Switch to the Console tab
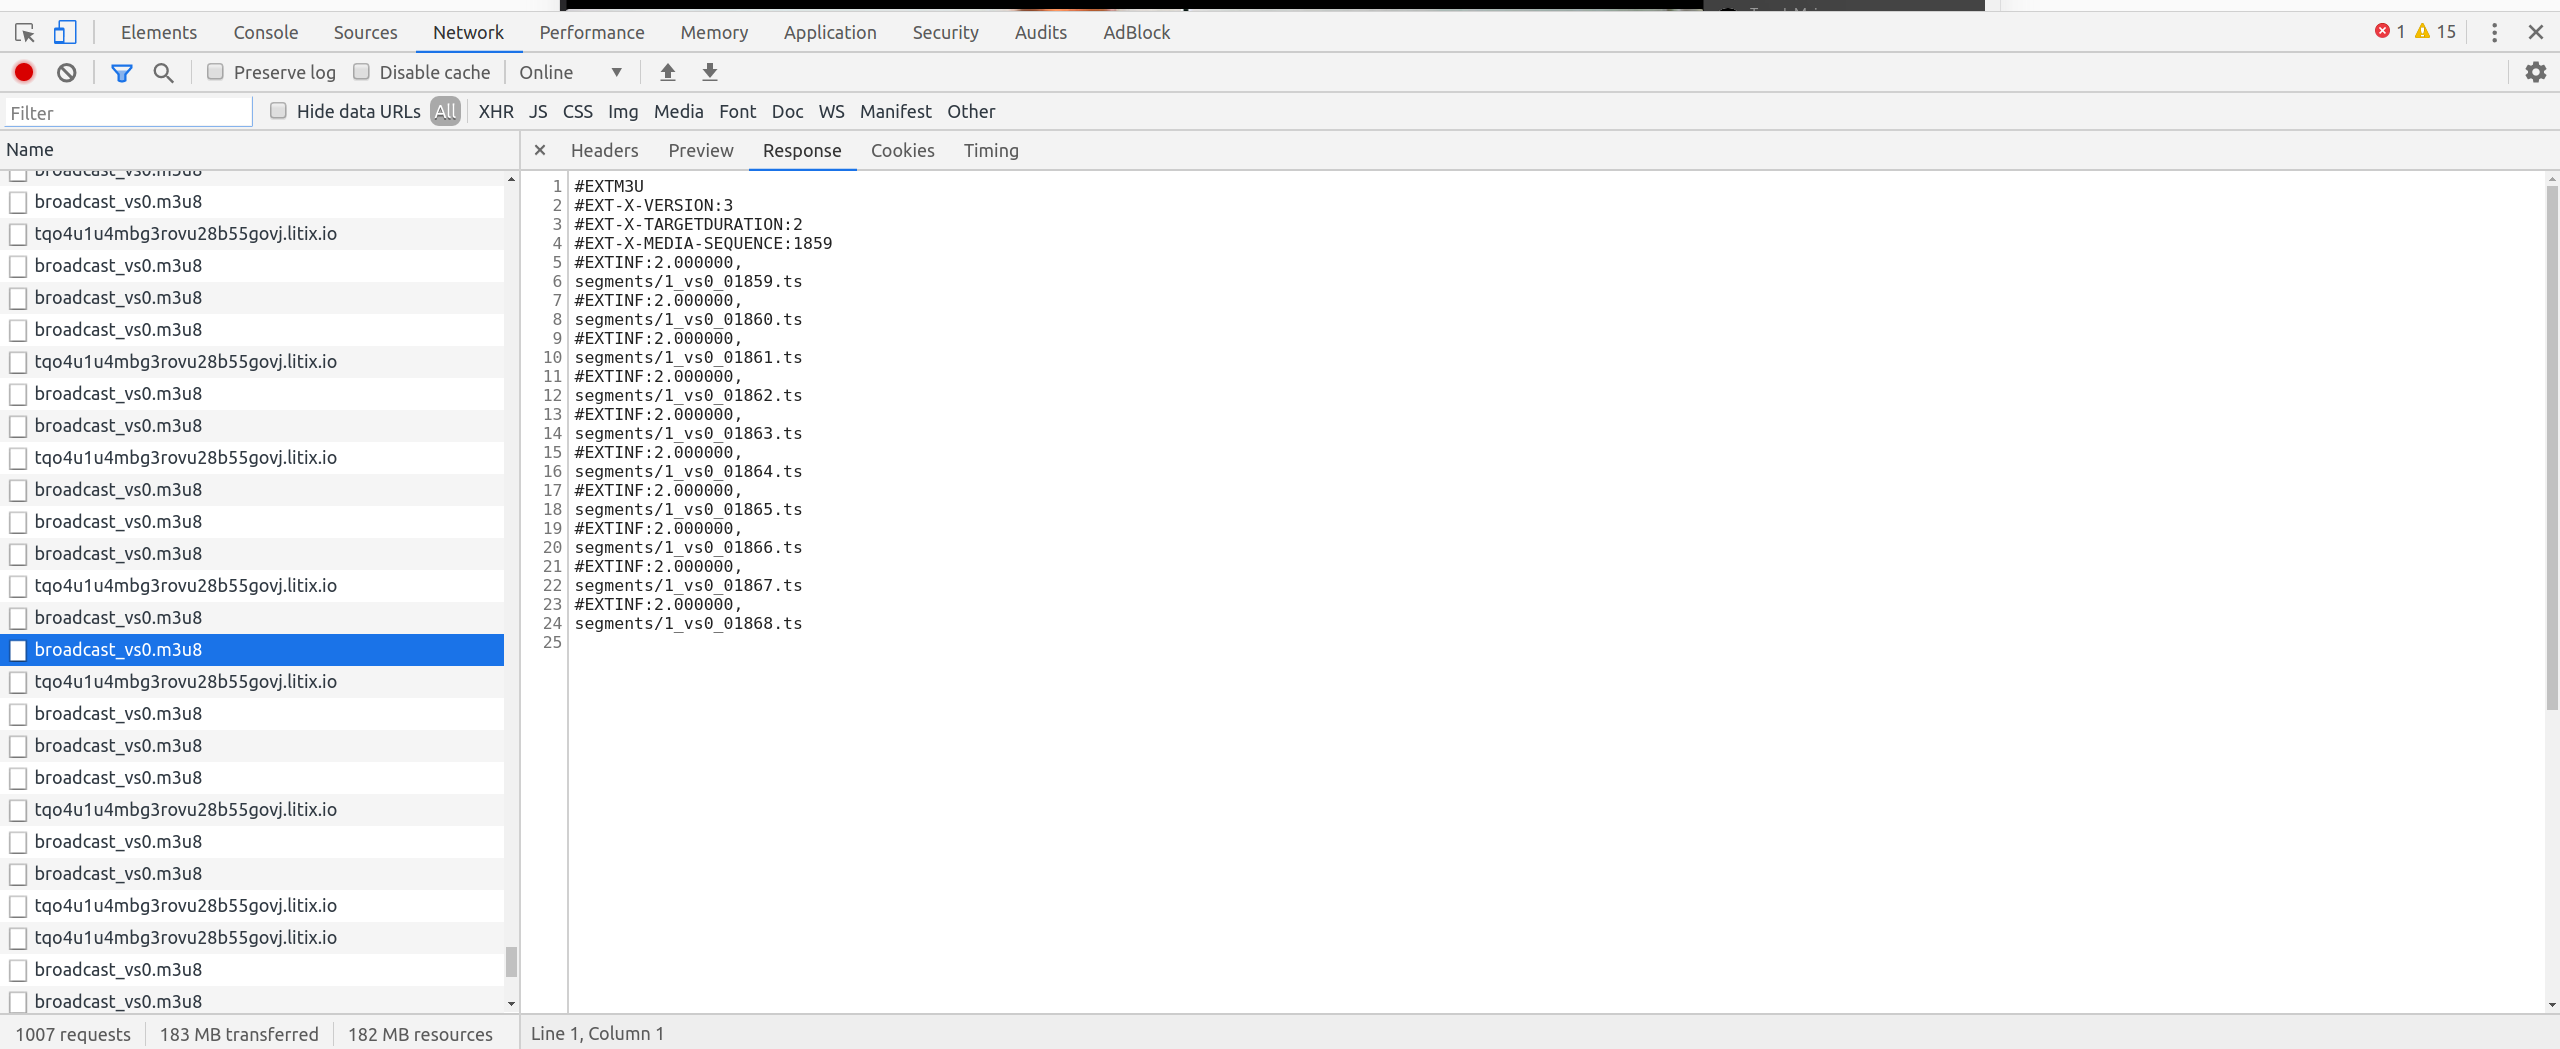The height and width of the screenshot is (1049, 2560). pyautogui.click(x=264, y=32)
